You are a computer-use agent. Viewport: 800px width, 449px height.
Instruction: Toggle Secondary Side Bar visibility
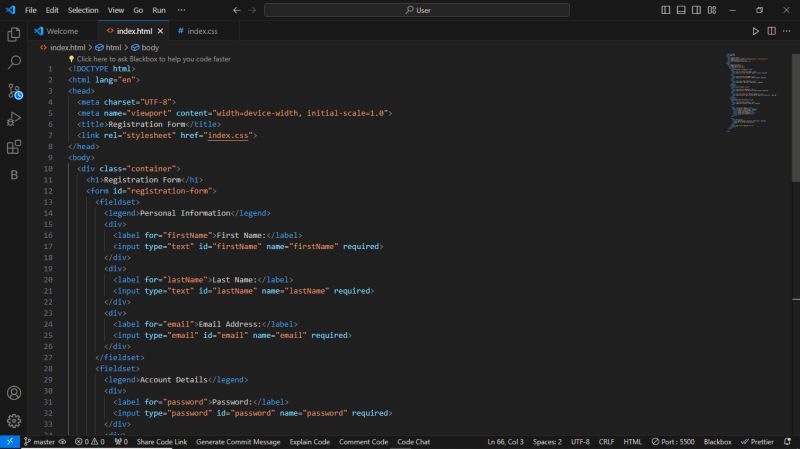coord(696,10)
